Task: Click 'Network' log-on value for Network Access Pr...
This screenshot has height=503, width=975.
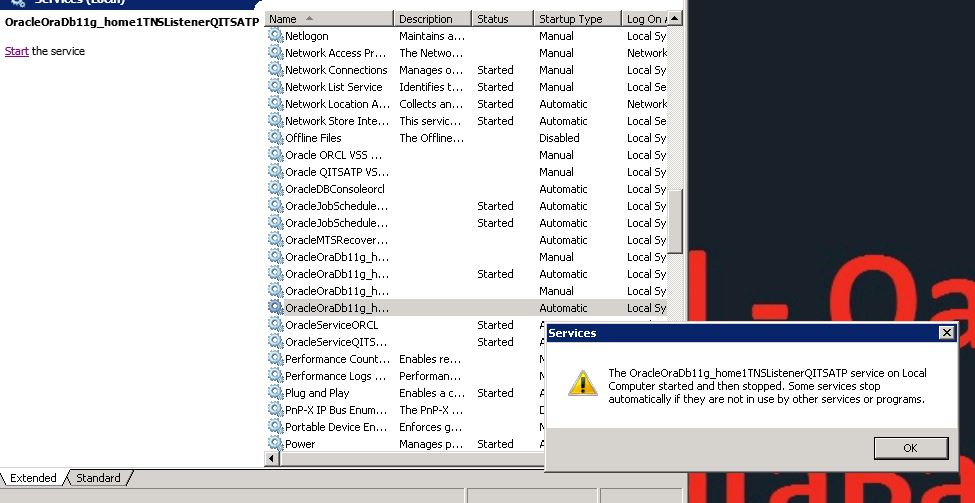Action: (647, 53)
